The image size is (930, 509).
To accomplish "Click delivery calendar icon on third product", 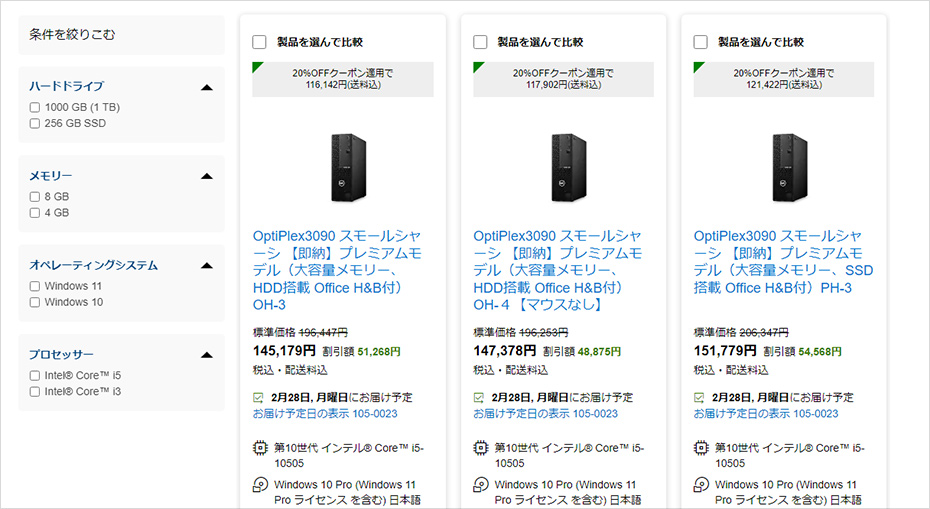I will pyautogui.click(x=700, y=396).
